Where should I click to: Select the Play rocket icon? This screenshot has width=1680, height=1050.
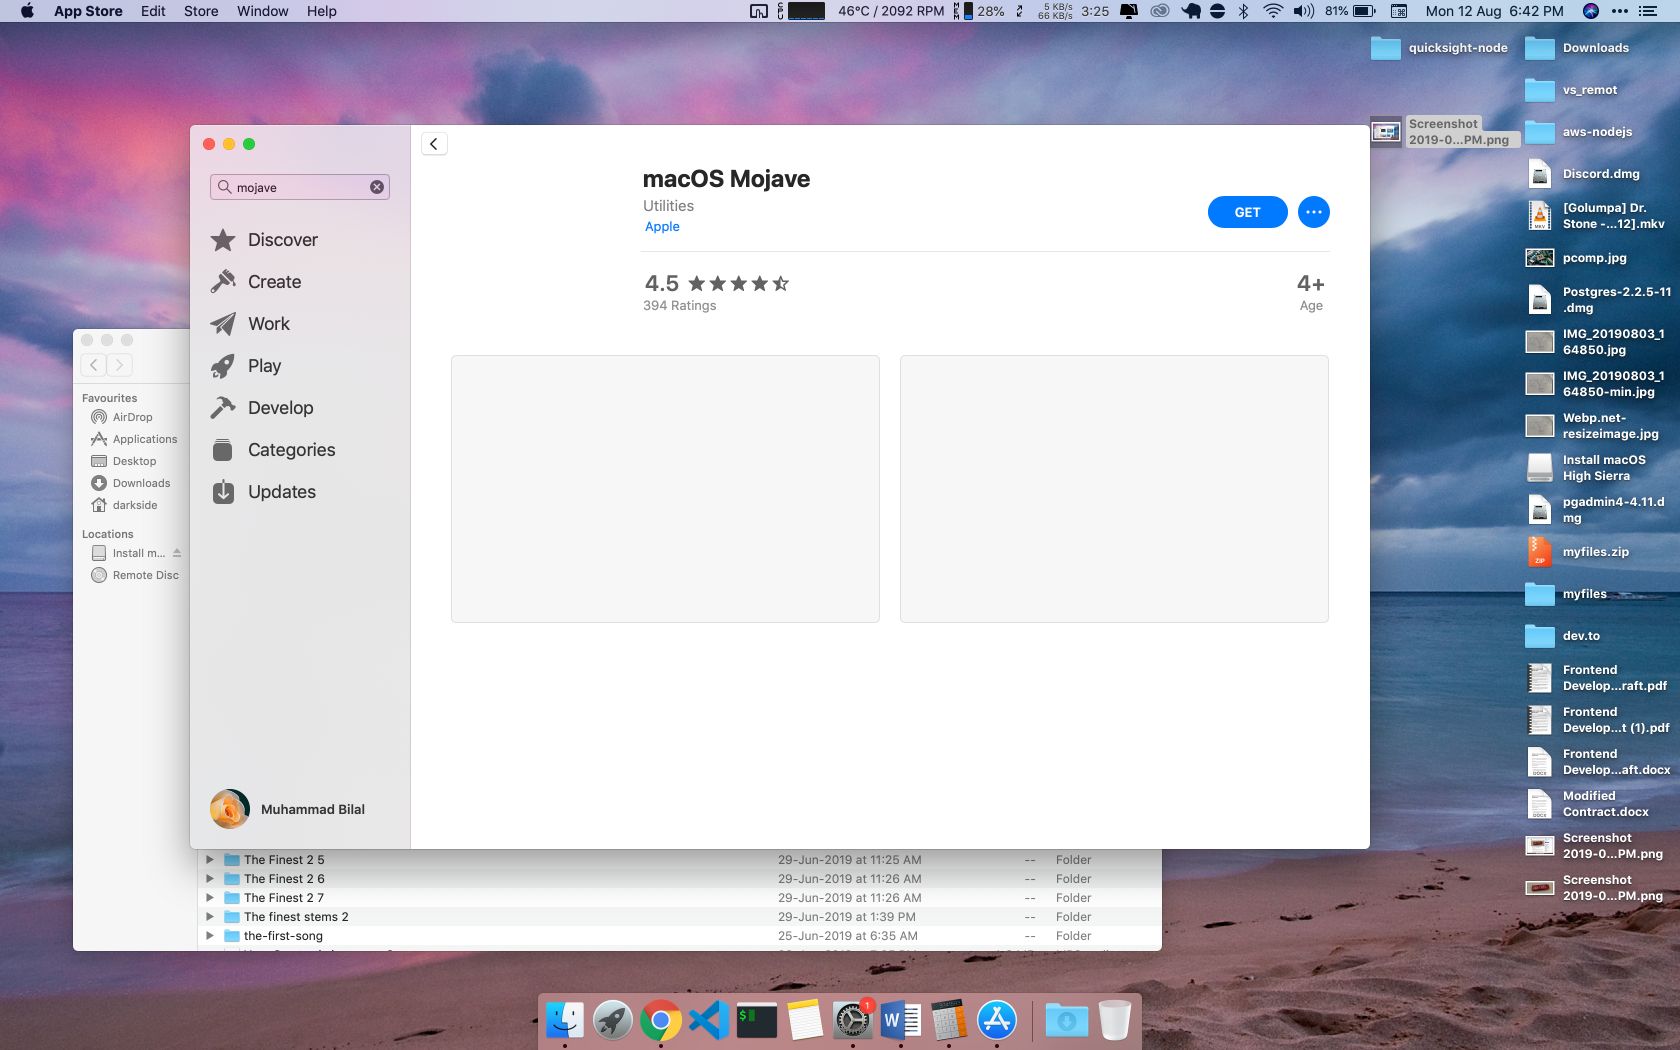pos(223,366)
